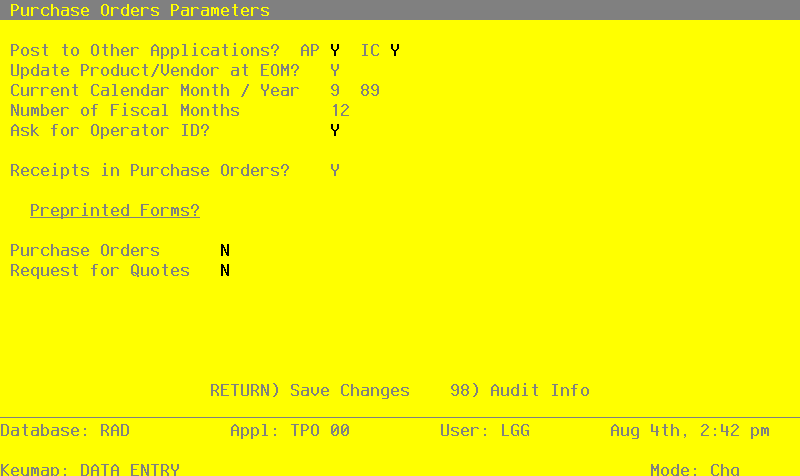
Task: Choose the 98) Audit Info option
Action: [x=520, y=390]
